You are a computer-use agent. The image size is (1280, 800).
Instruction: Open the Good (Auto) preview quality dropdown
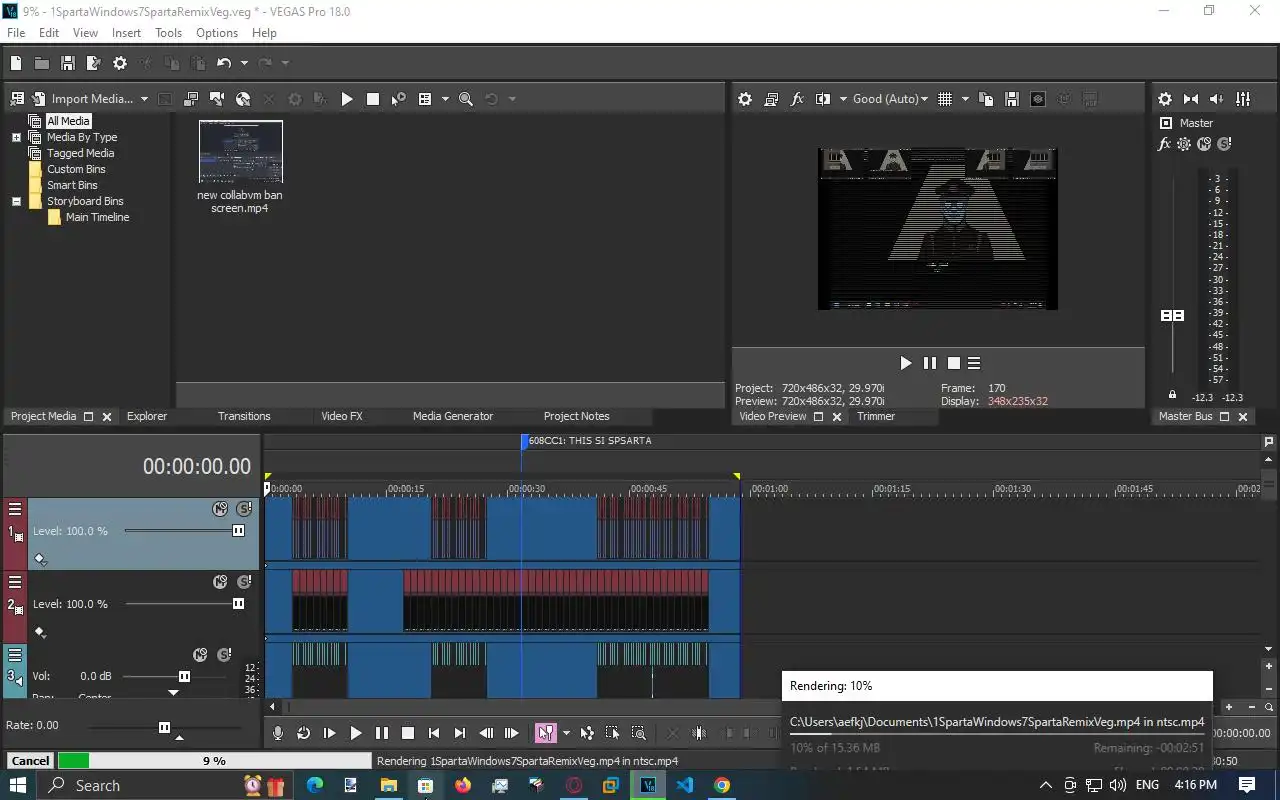890,99
